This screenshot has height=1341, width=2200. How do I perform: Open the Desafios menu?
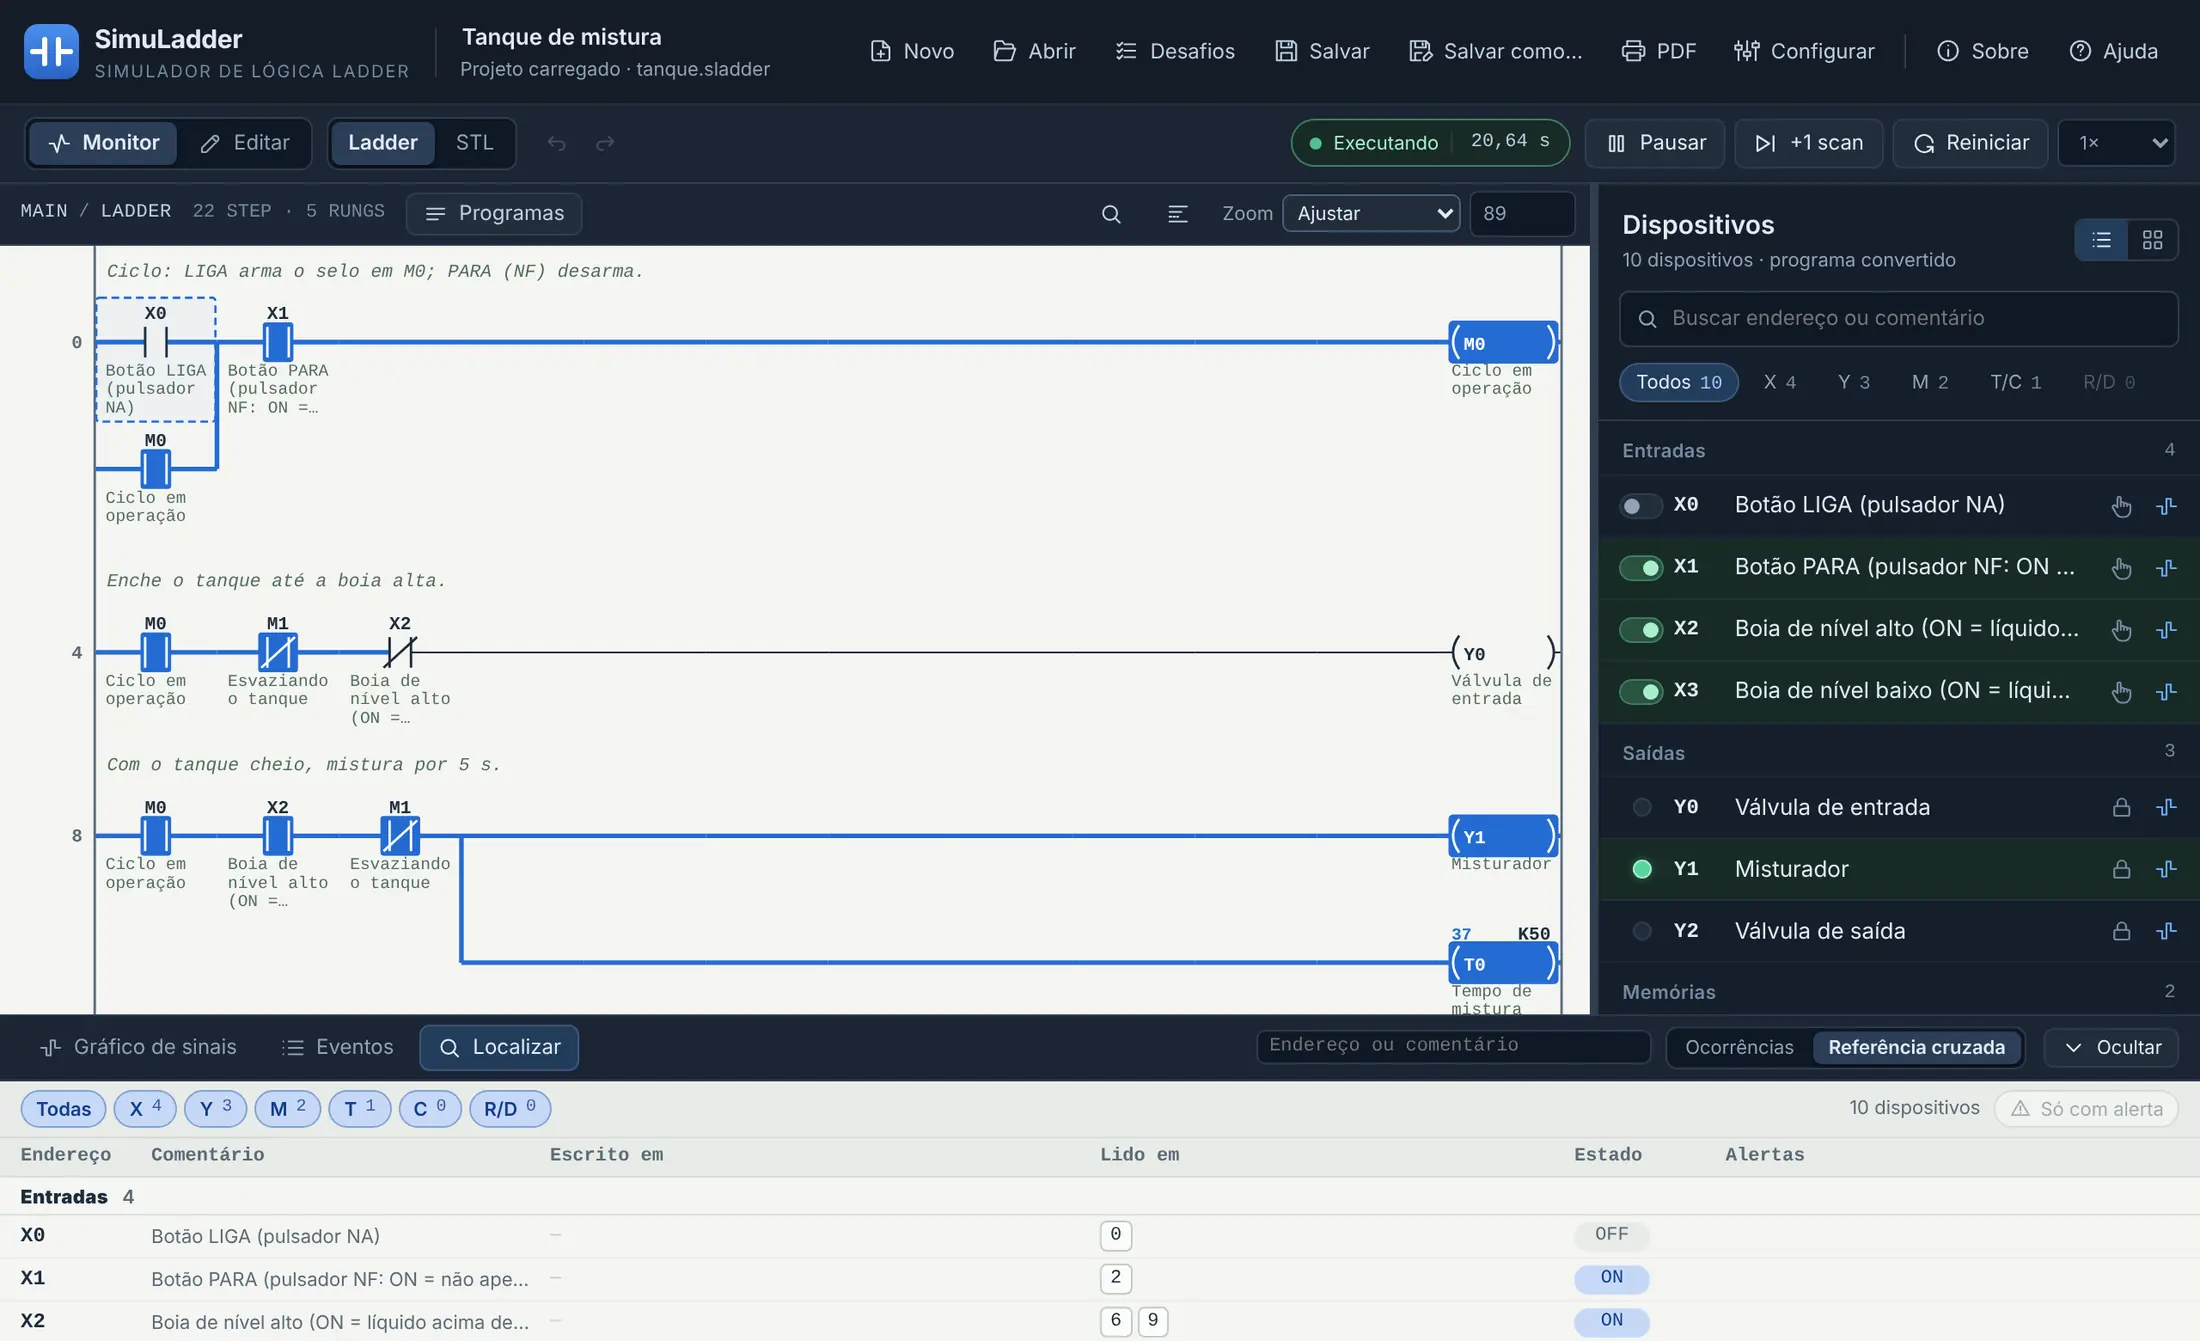pos(1175,51)
